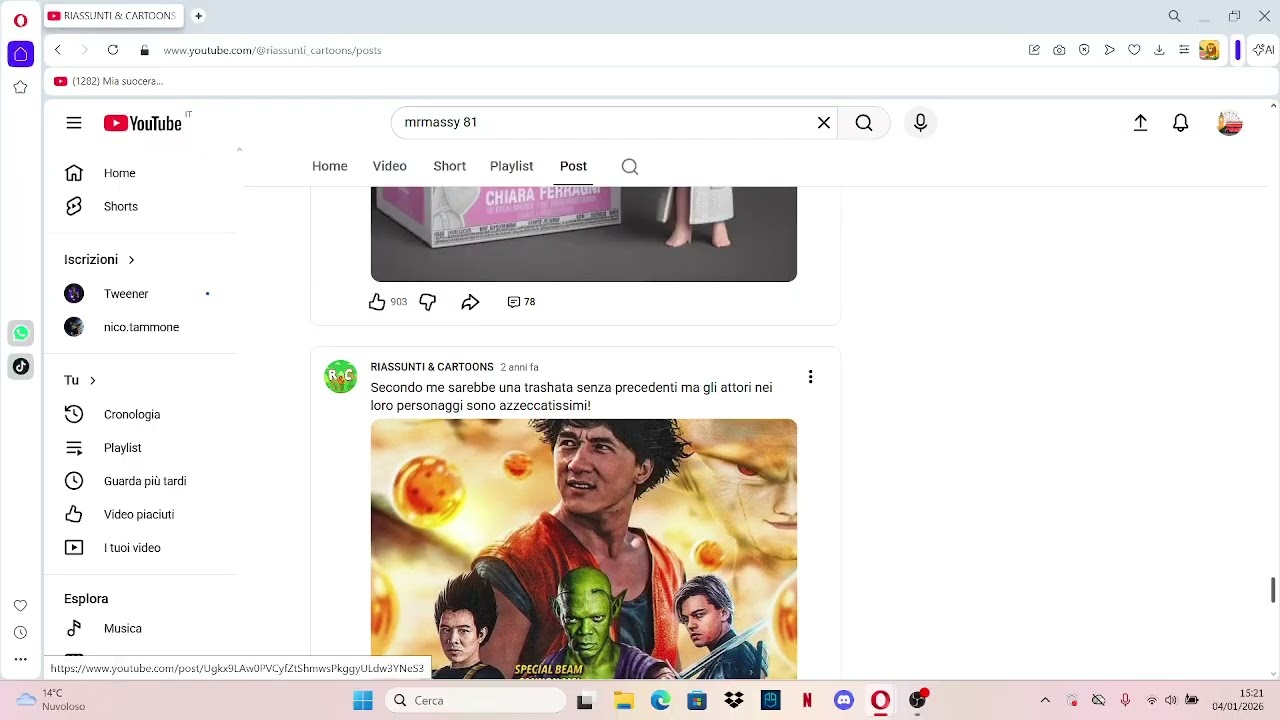Viewport: 1280px width, 720px height.
Task: Open the '2 anni fa' post timestamp
Action: tap(519, 367)
